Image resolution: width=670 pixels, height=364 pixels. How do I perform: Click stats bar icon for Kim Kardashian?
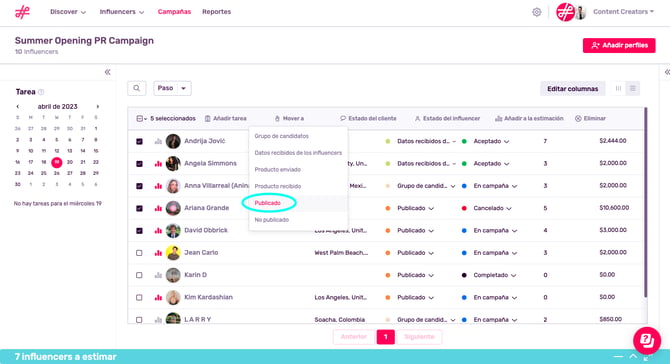158,297
